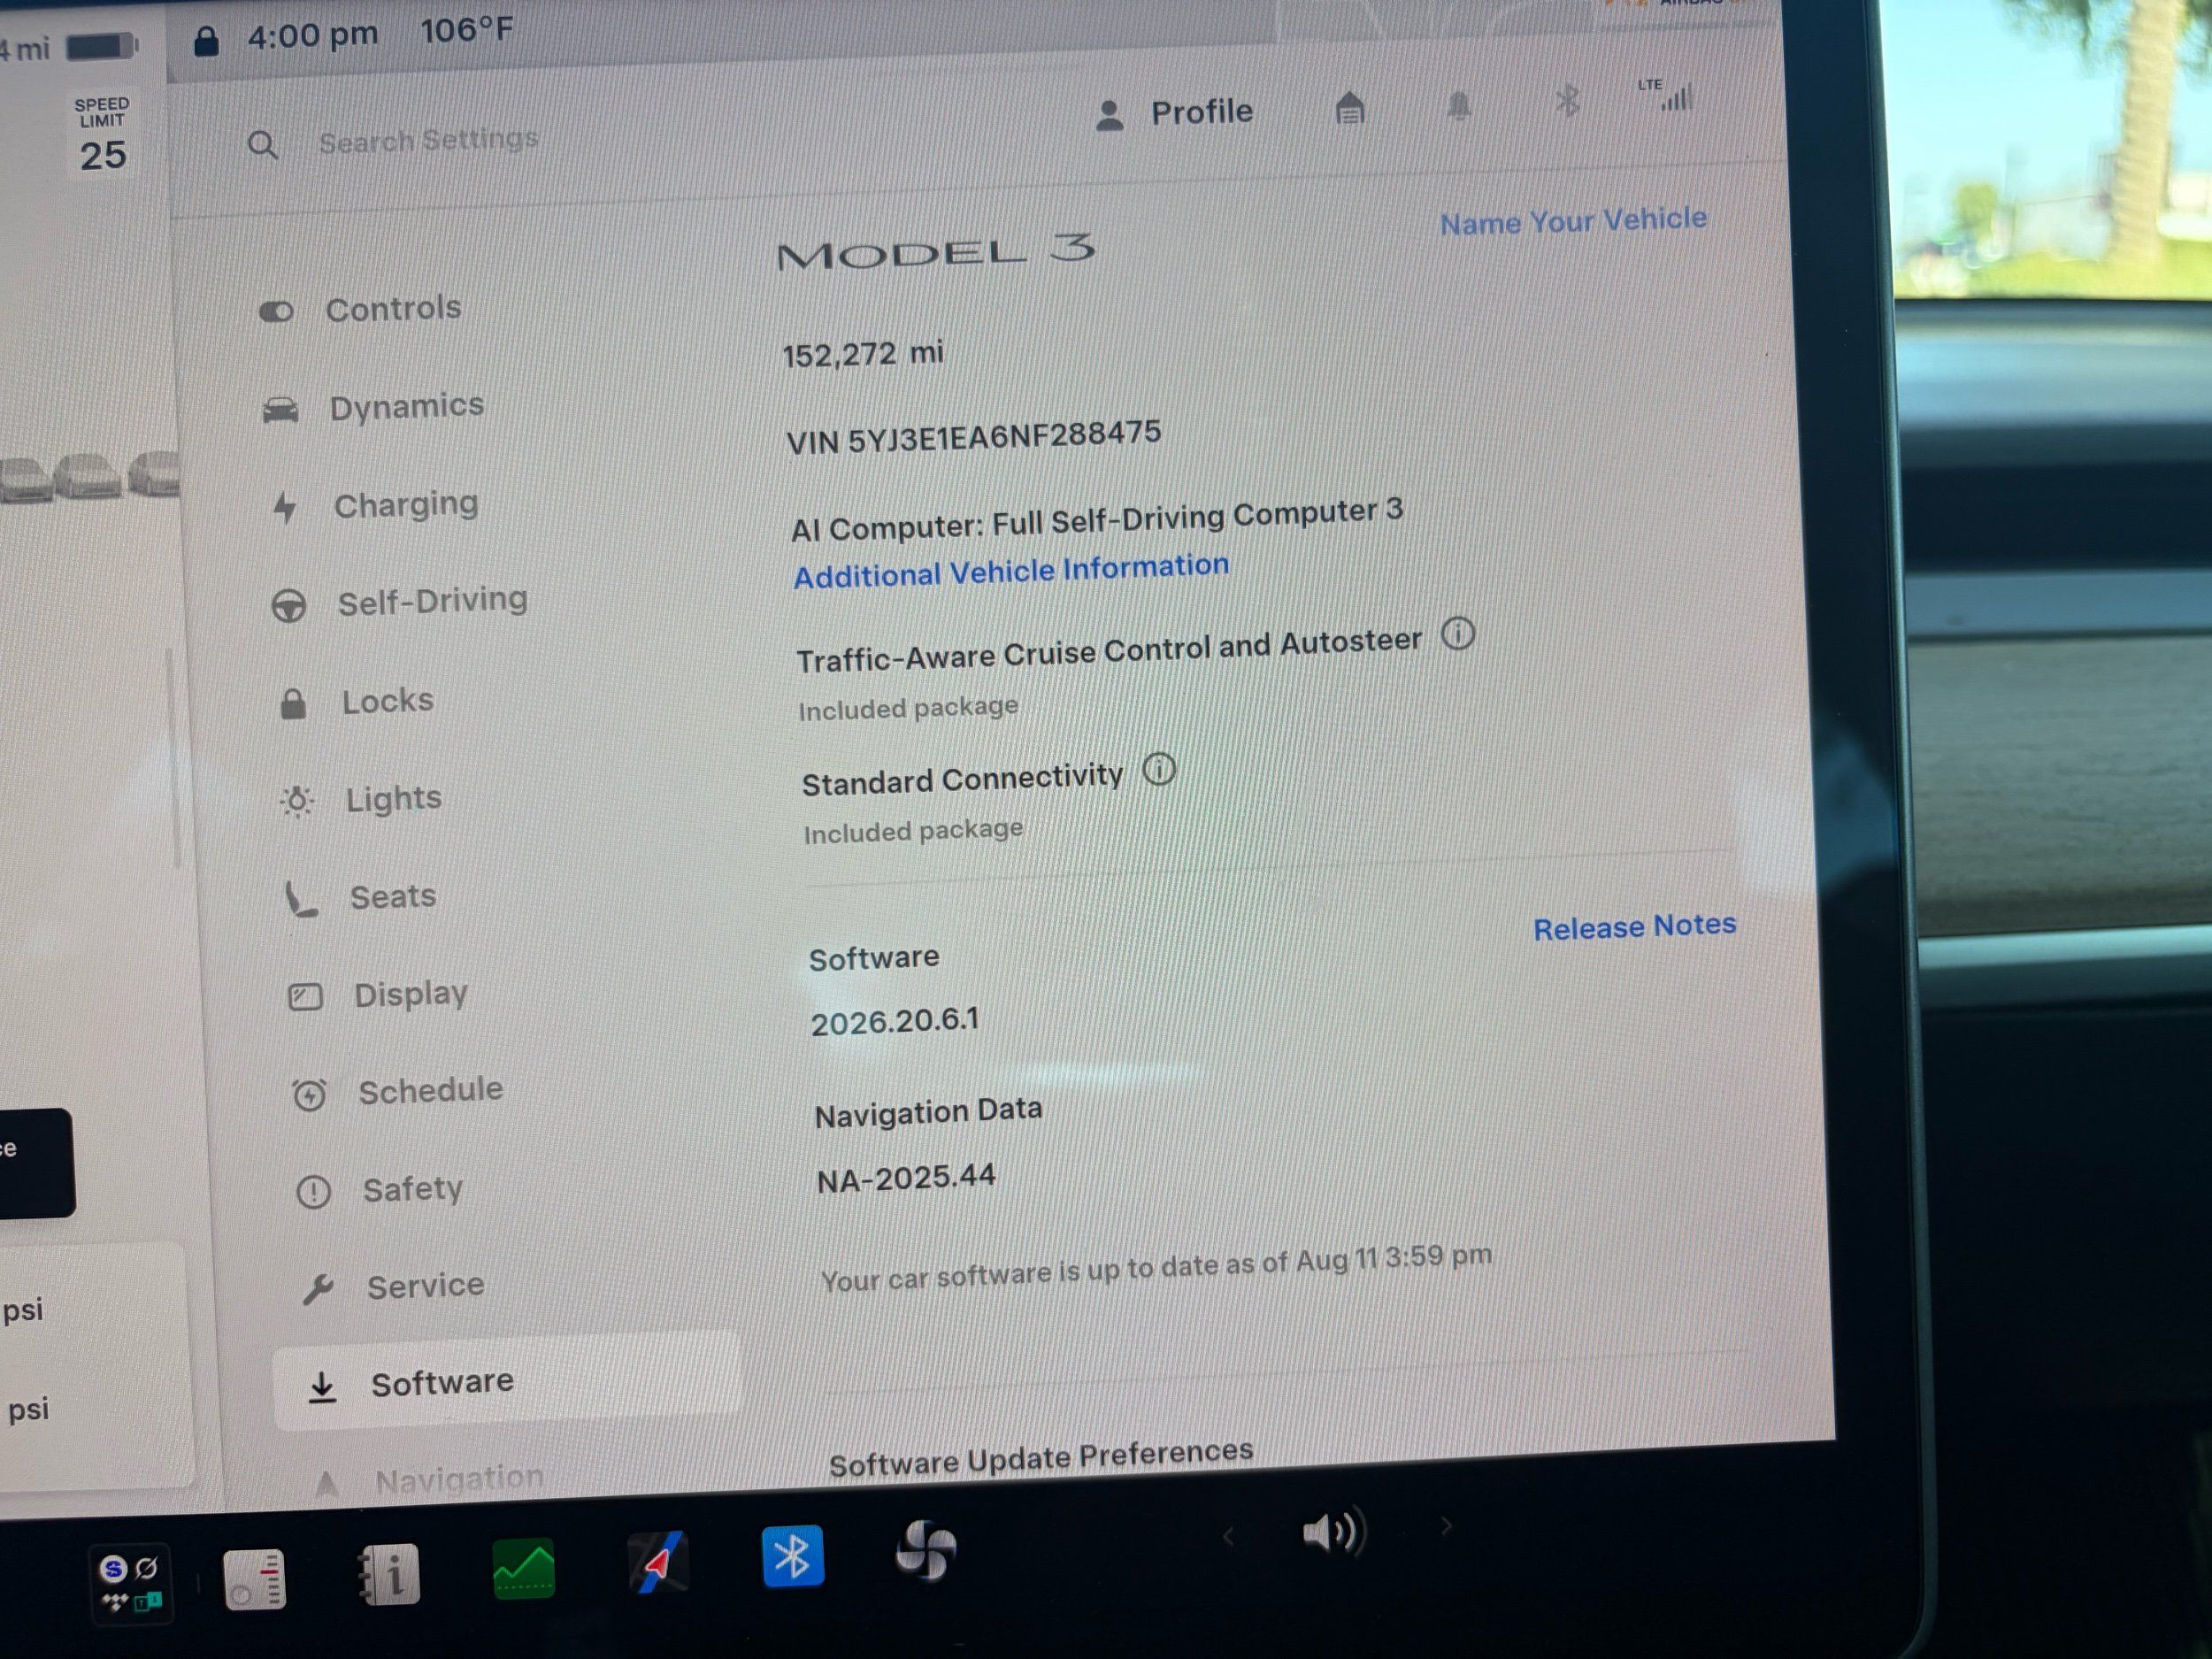Click the magnifier search icon
The width and height of the screenshot is (2212, 1659).
pos(263,146)
